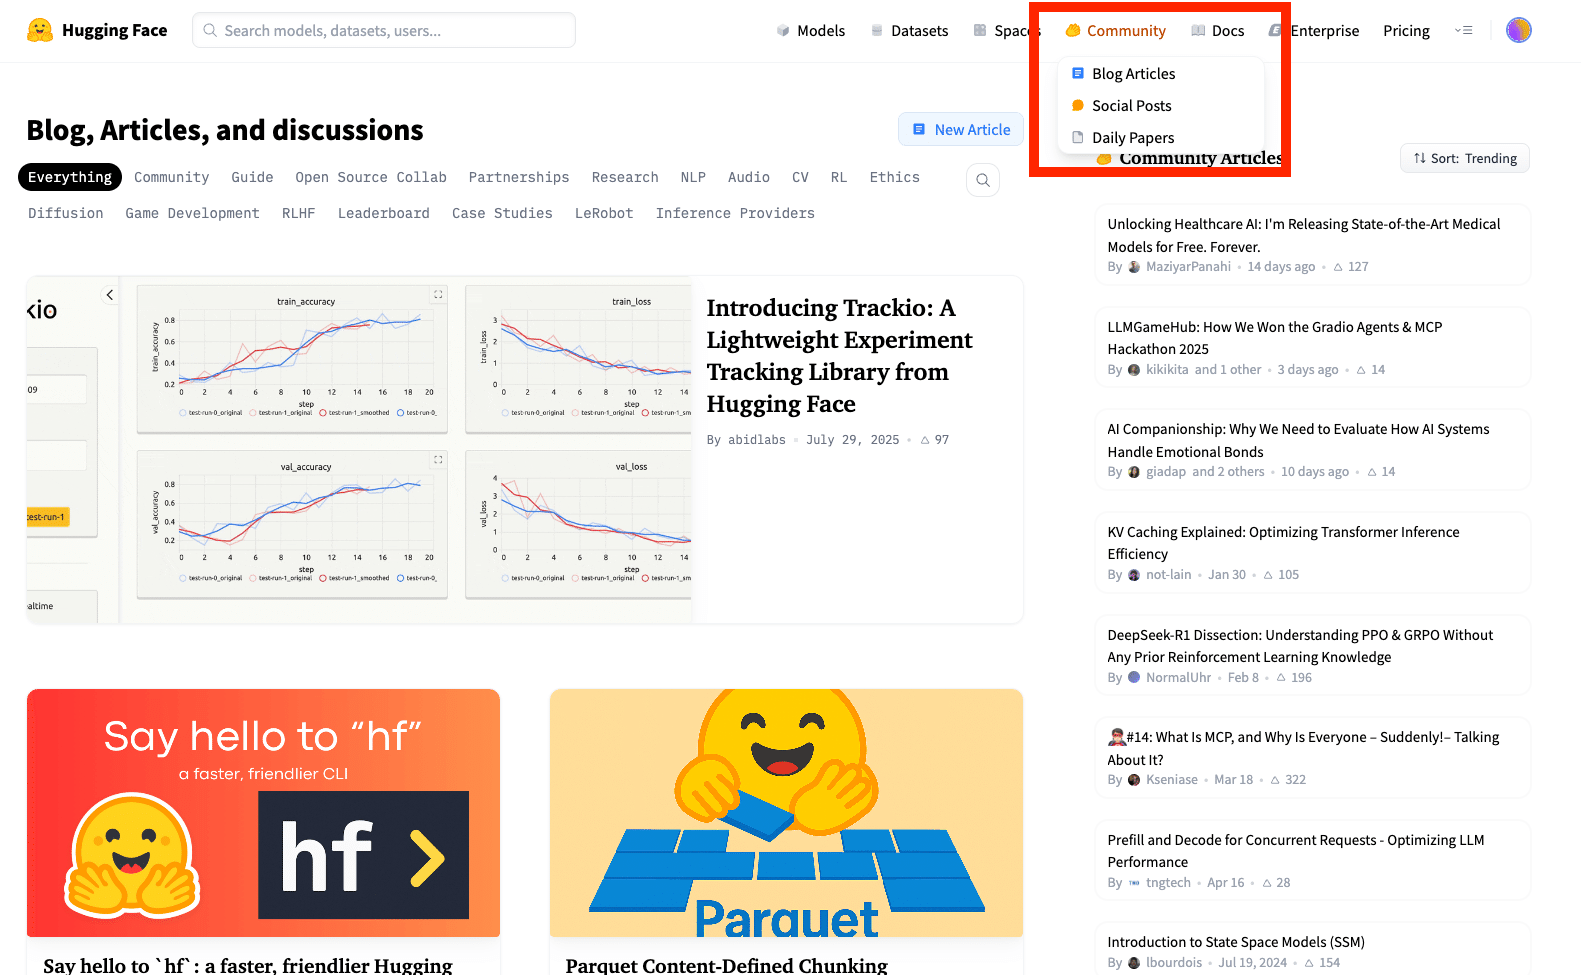Expand the train_accuracy chart fullscreen icon
The height and width of the screenshot is (975, 1581).
pos(438,295)
